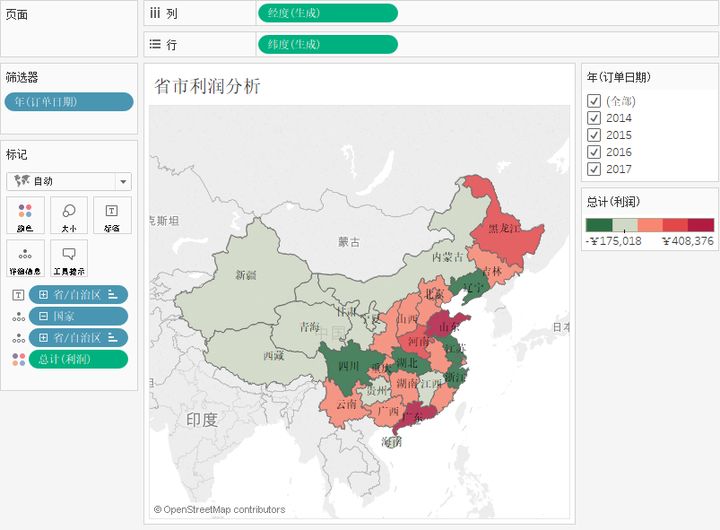Click the 青海 province on the map
720x530 pixels.
[x=309, y=327]
